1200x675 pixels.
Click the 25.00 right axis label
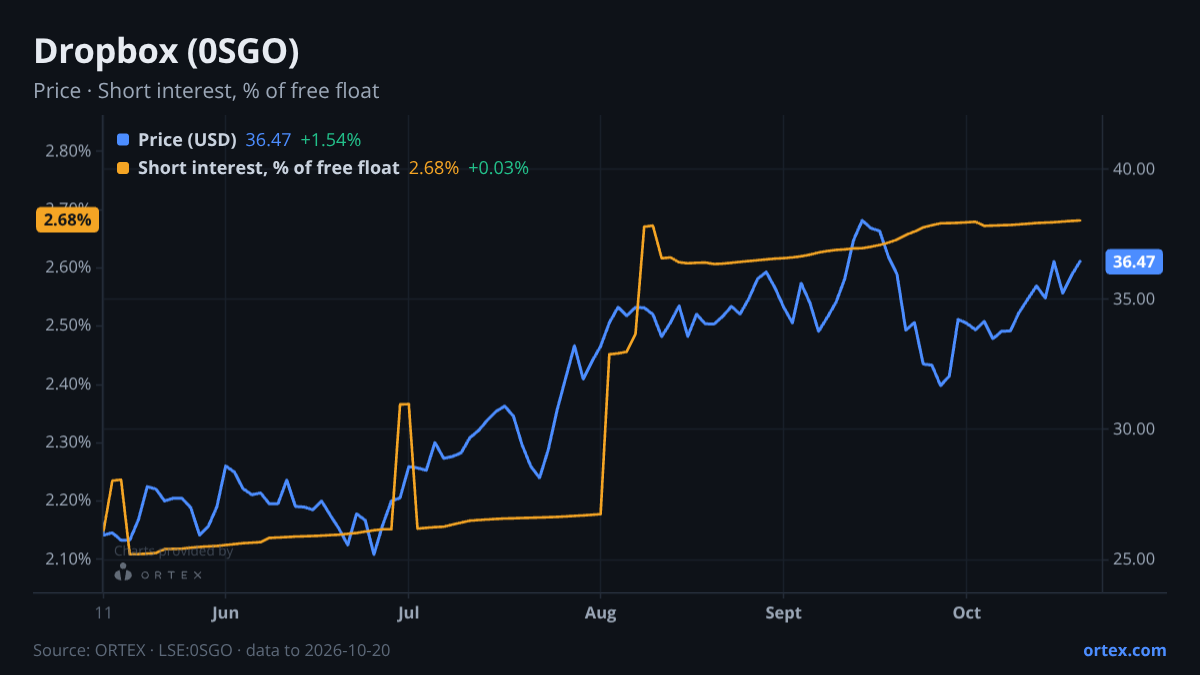[x=1134, y=559]
